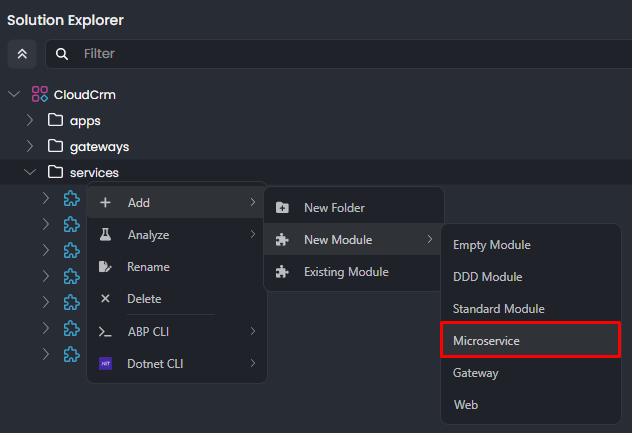The height and width of the screenshot is (433, 632).
Task: Click the collapse all double-chevron button
Action: point(22,54)
